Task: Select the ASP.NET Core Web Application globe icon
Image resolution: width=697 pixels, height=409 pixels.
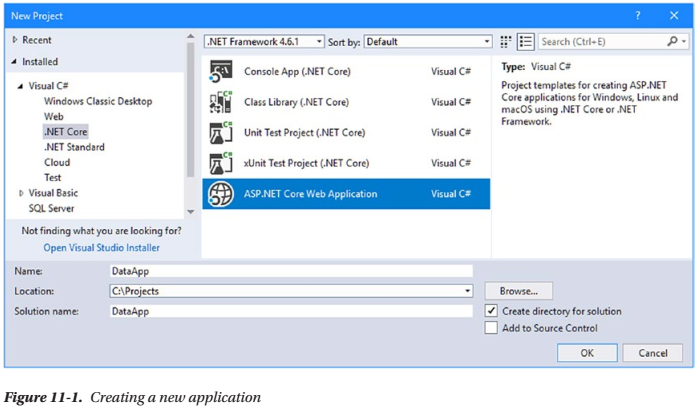Action: pos(220,194)
